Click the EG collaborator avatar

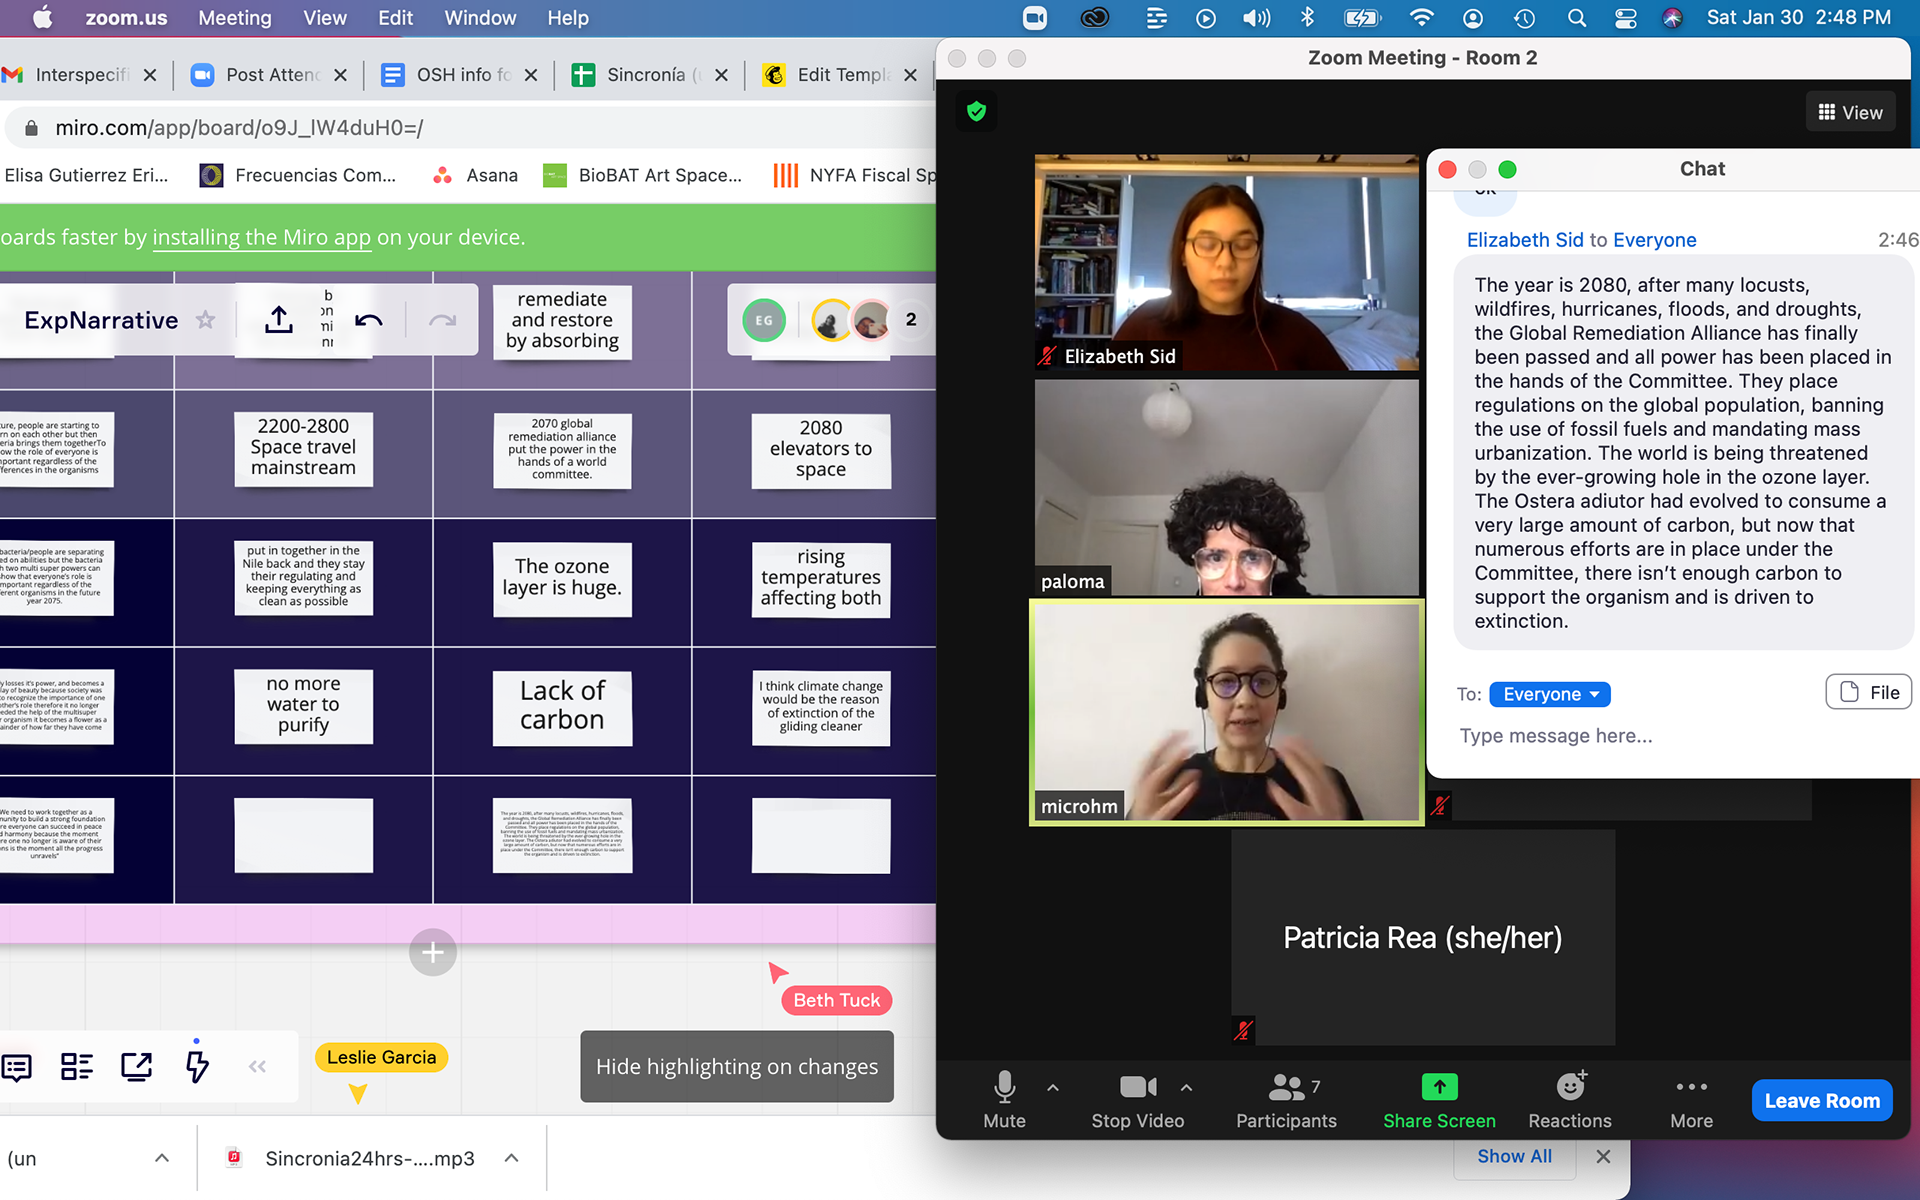pos(764,320)
